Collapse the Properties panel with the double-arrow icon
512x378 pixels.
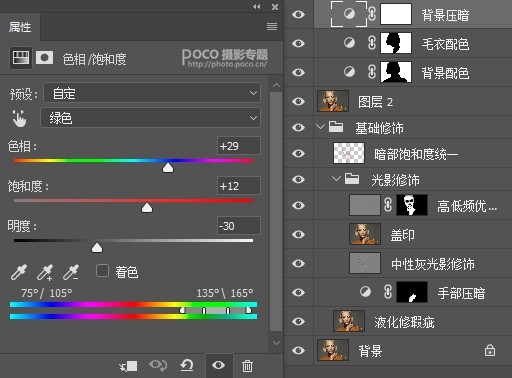click(x=256, y=7)
